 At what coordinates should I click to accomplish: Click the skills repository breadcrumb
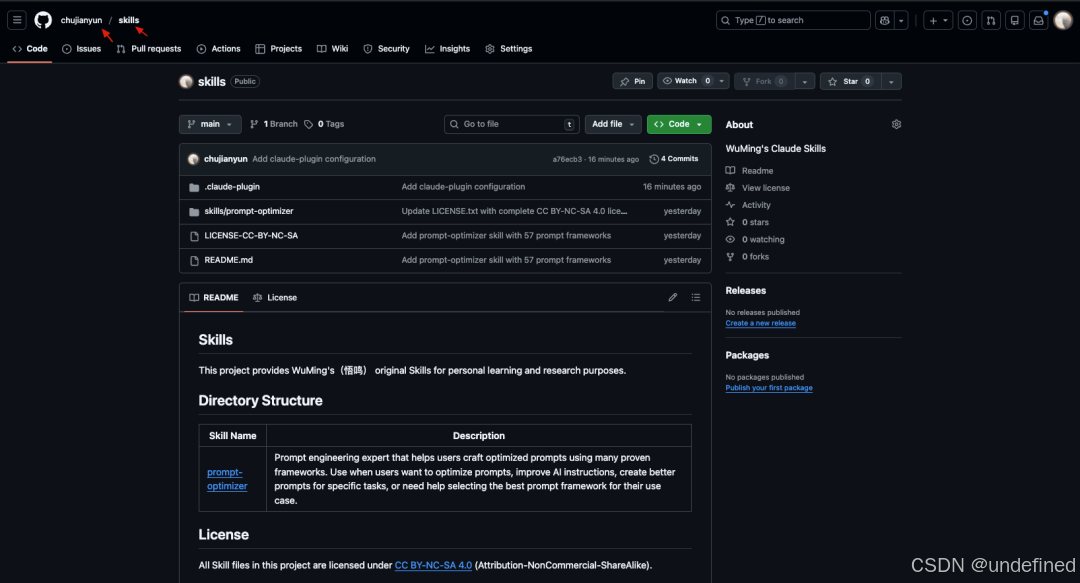pos(128,20)
